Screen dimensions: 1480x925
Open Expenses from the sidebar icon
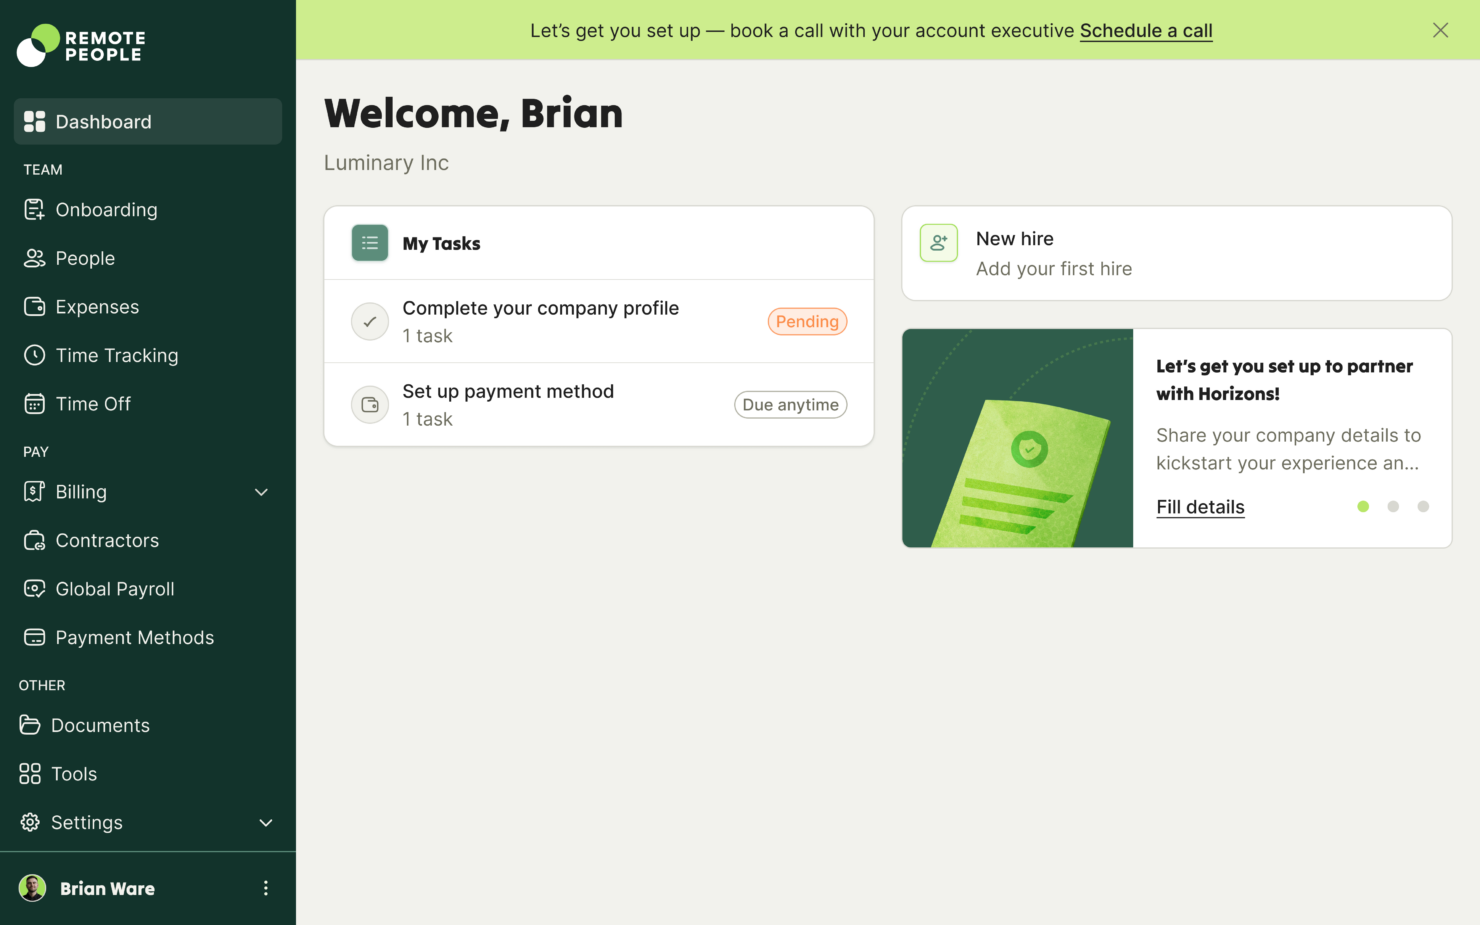coord(34,306)
